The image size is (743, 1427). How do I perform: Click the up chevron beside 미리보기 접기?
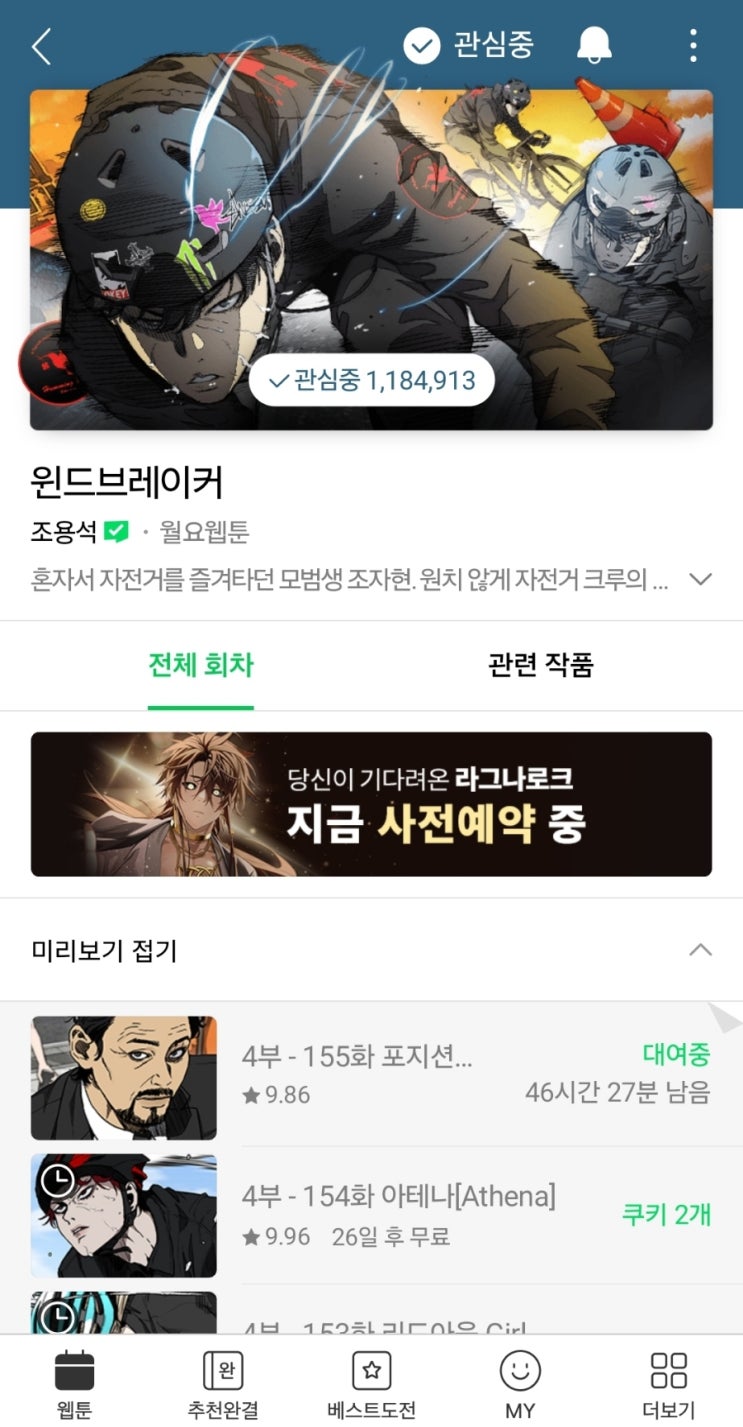[701, 950]
